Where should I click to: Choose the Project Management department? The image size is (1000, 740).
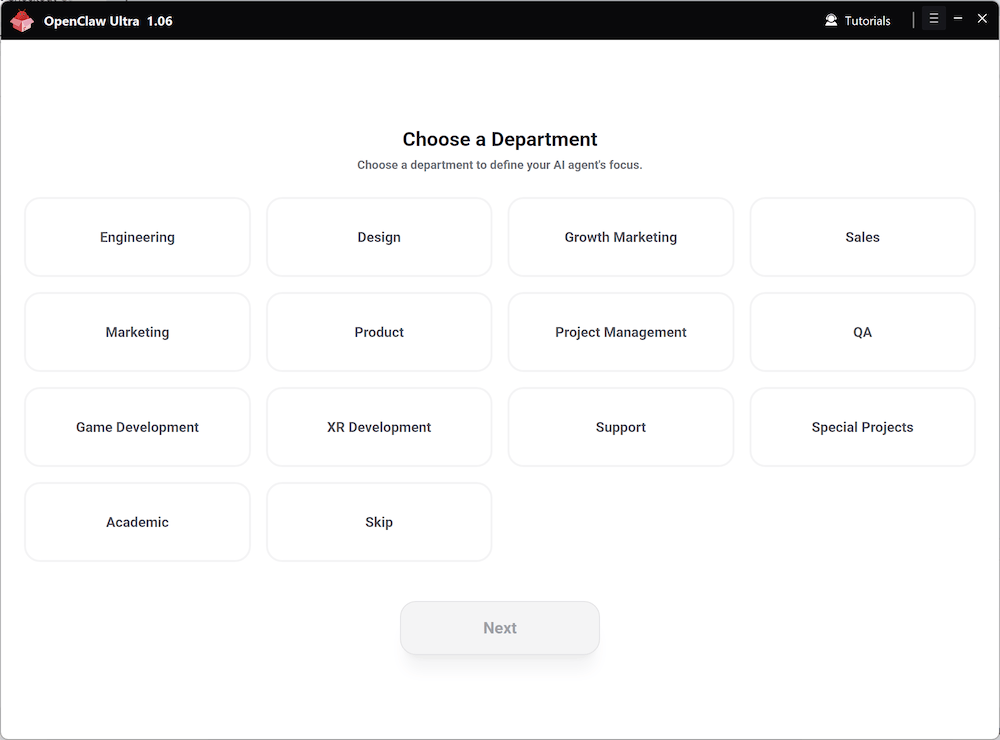click(x=621, y=332)
